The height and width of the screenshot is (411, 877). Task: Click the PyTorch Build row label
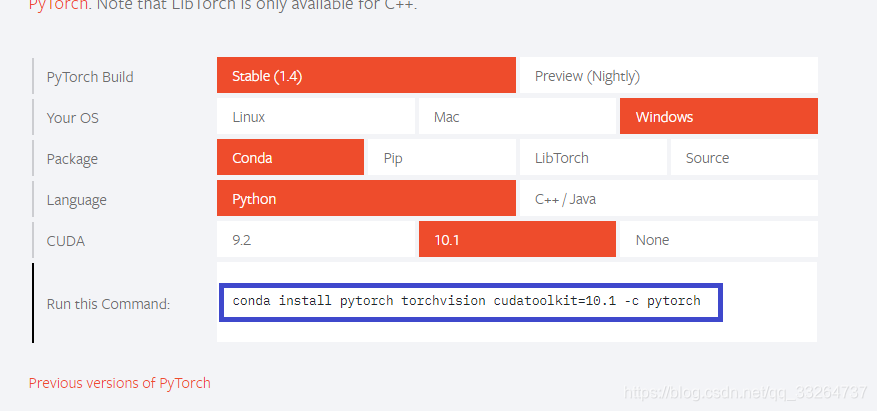pos(90,77)
